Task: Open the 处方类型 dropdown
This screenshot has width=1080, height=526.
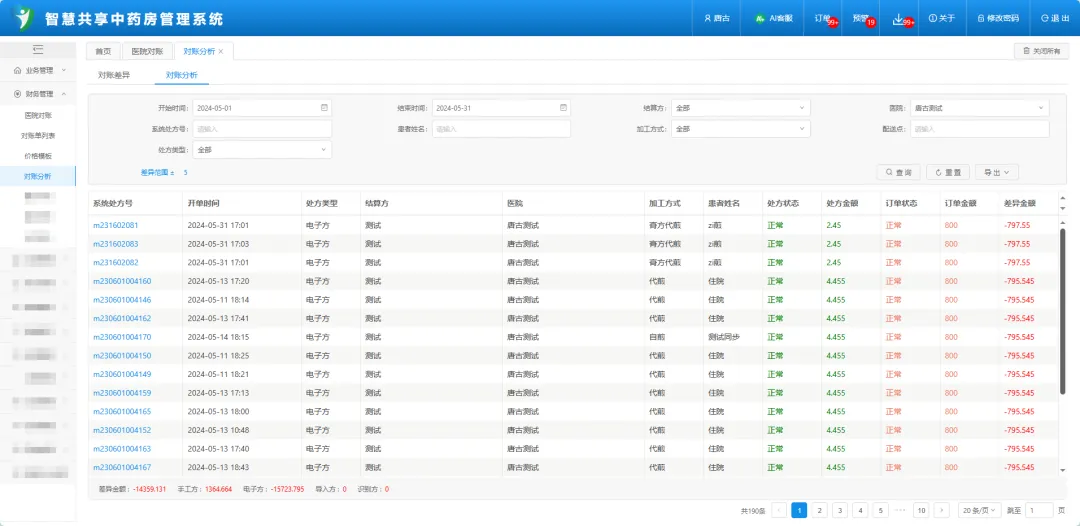Action: coord(261,150)
